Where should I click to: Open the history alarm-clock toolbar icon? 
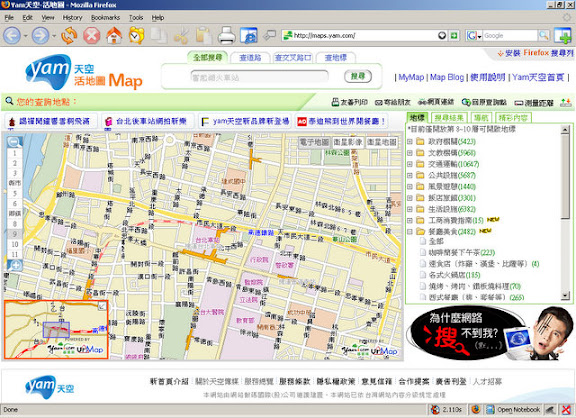136,36
